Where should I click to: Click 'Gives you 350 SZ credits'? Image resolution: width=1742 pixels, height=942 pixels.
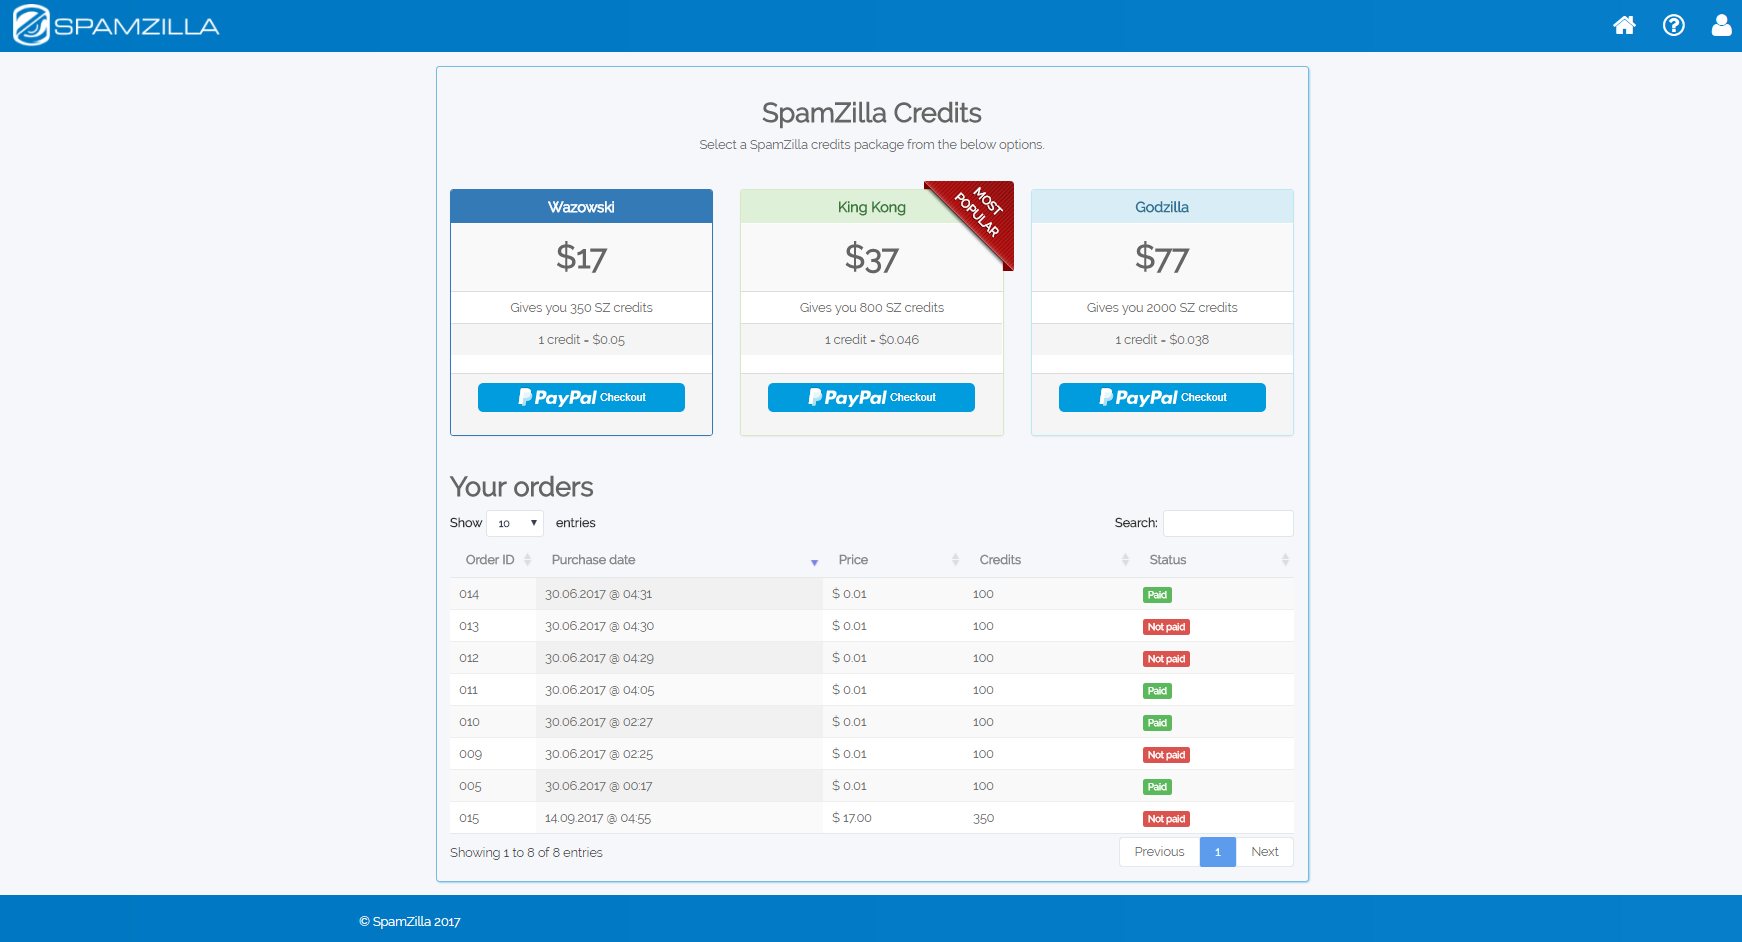tap(581, 308)
